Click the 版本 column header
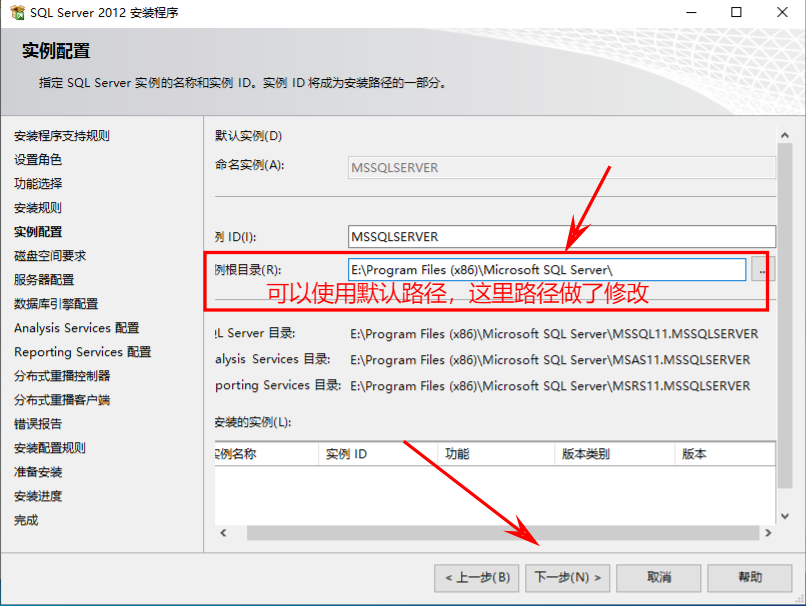 click(725, 454)
